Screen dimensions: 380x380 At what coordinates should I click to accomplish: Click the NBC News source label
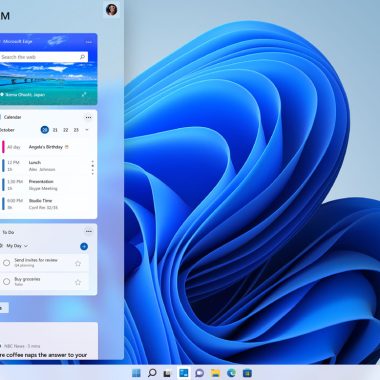pyautogui.click(x=15, y=346)
